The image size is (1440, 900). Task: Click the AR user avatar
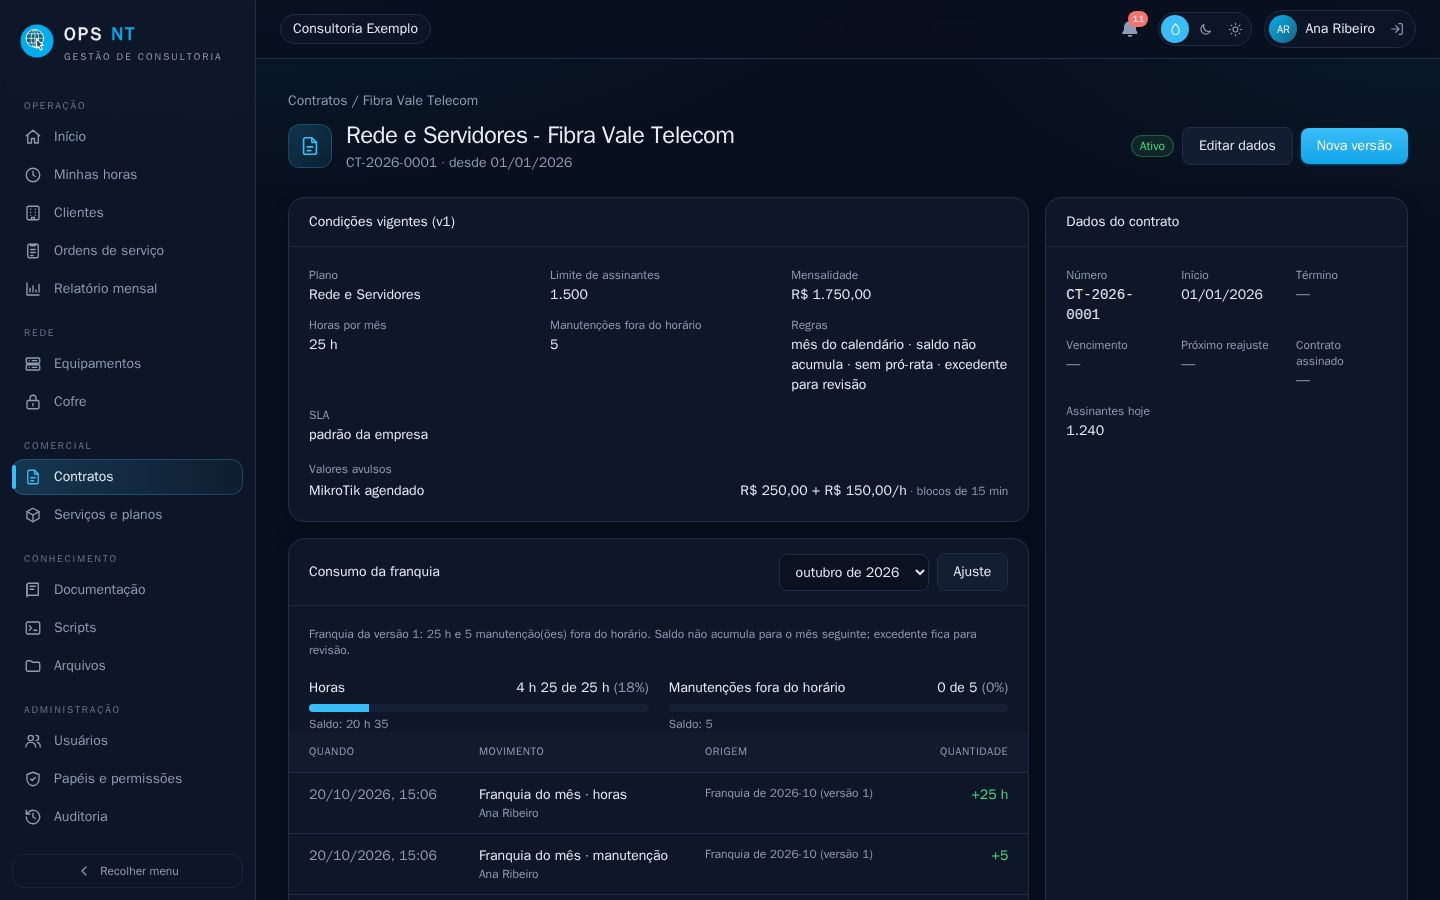pos(1283,29)
